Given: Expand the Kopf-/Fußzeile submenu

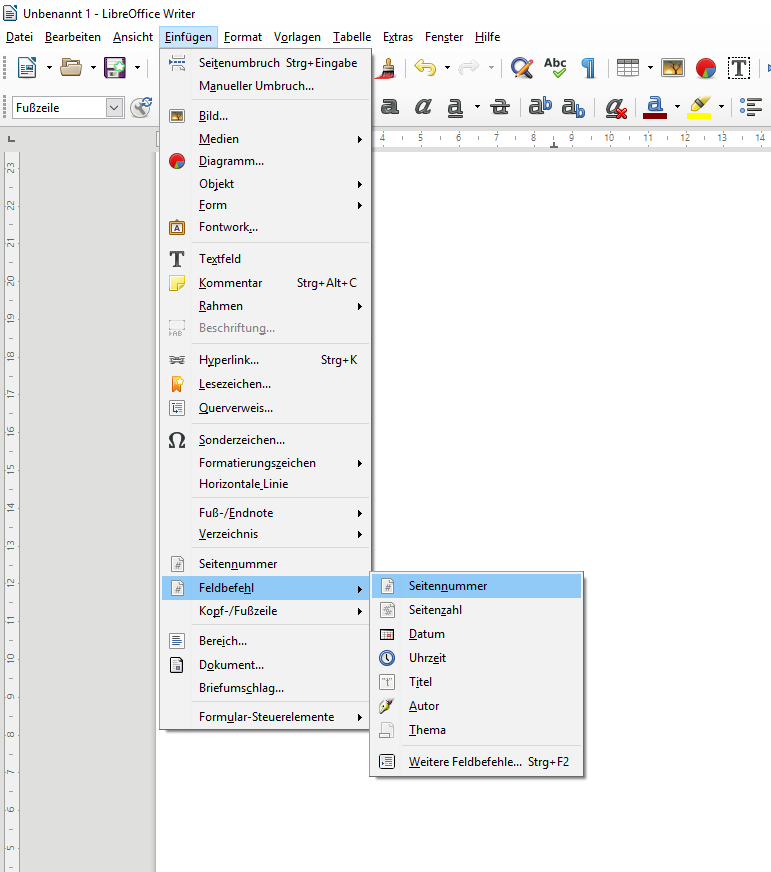Looking at the screenshot, I should click(x=265, y=611).
